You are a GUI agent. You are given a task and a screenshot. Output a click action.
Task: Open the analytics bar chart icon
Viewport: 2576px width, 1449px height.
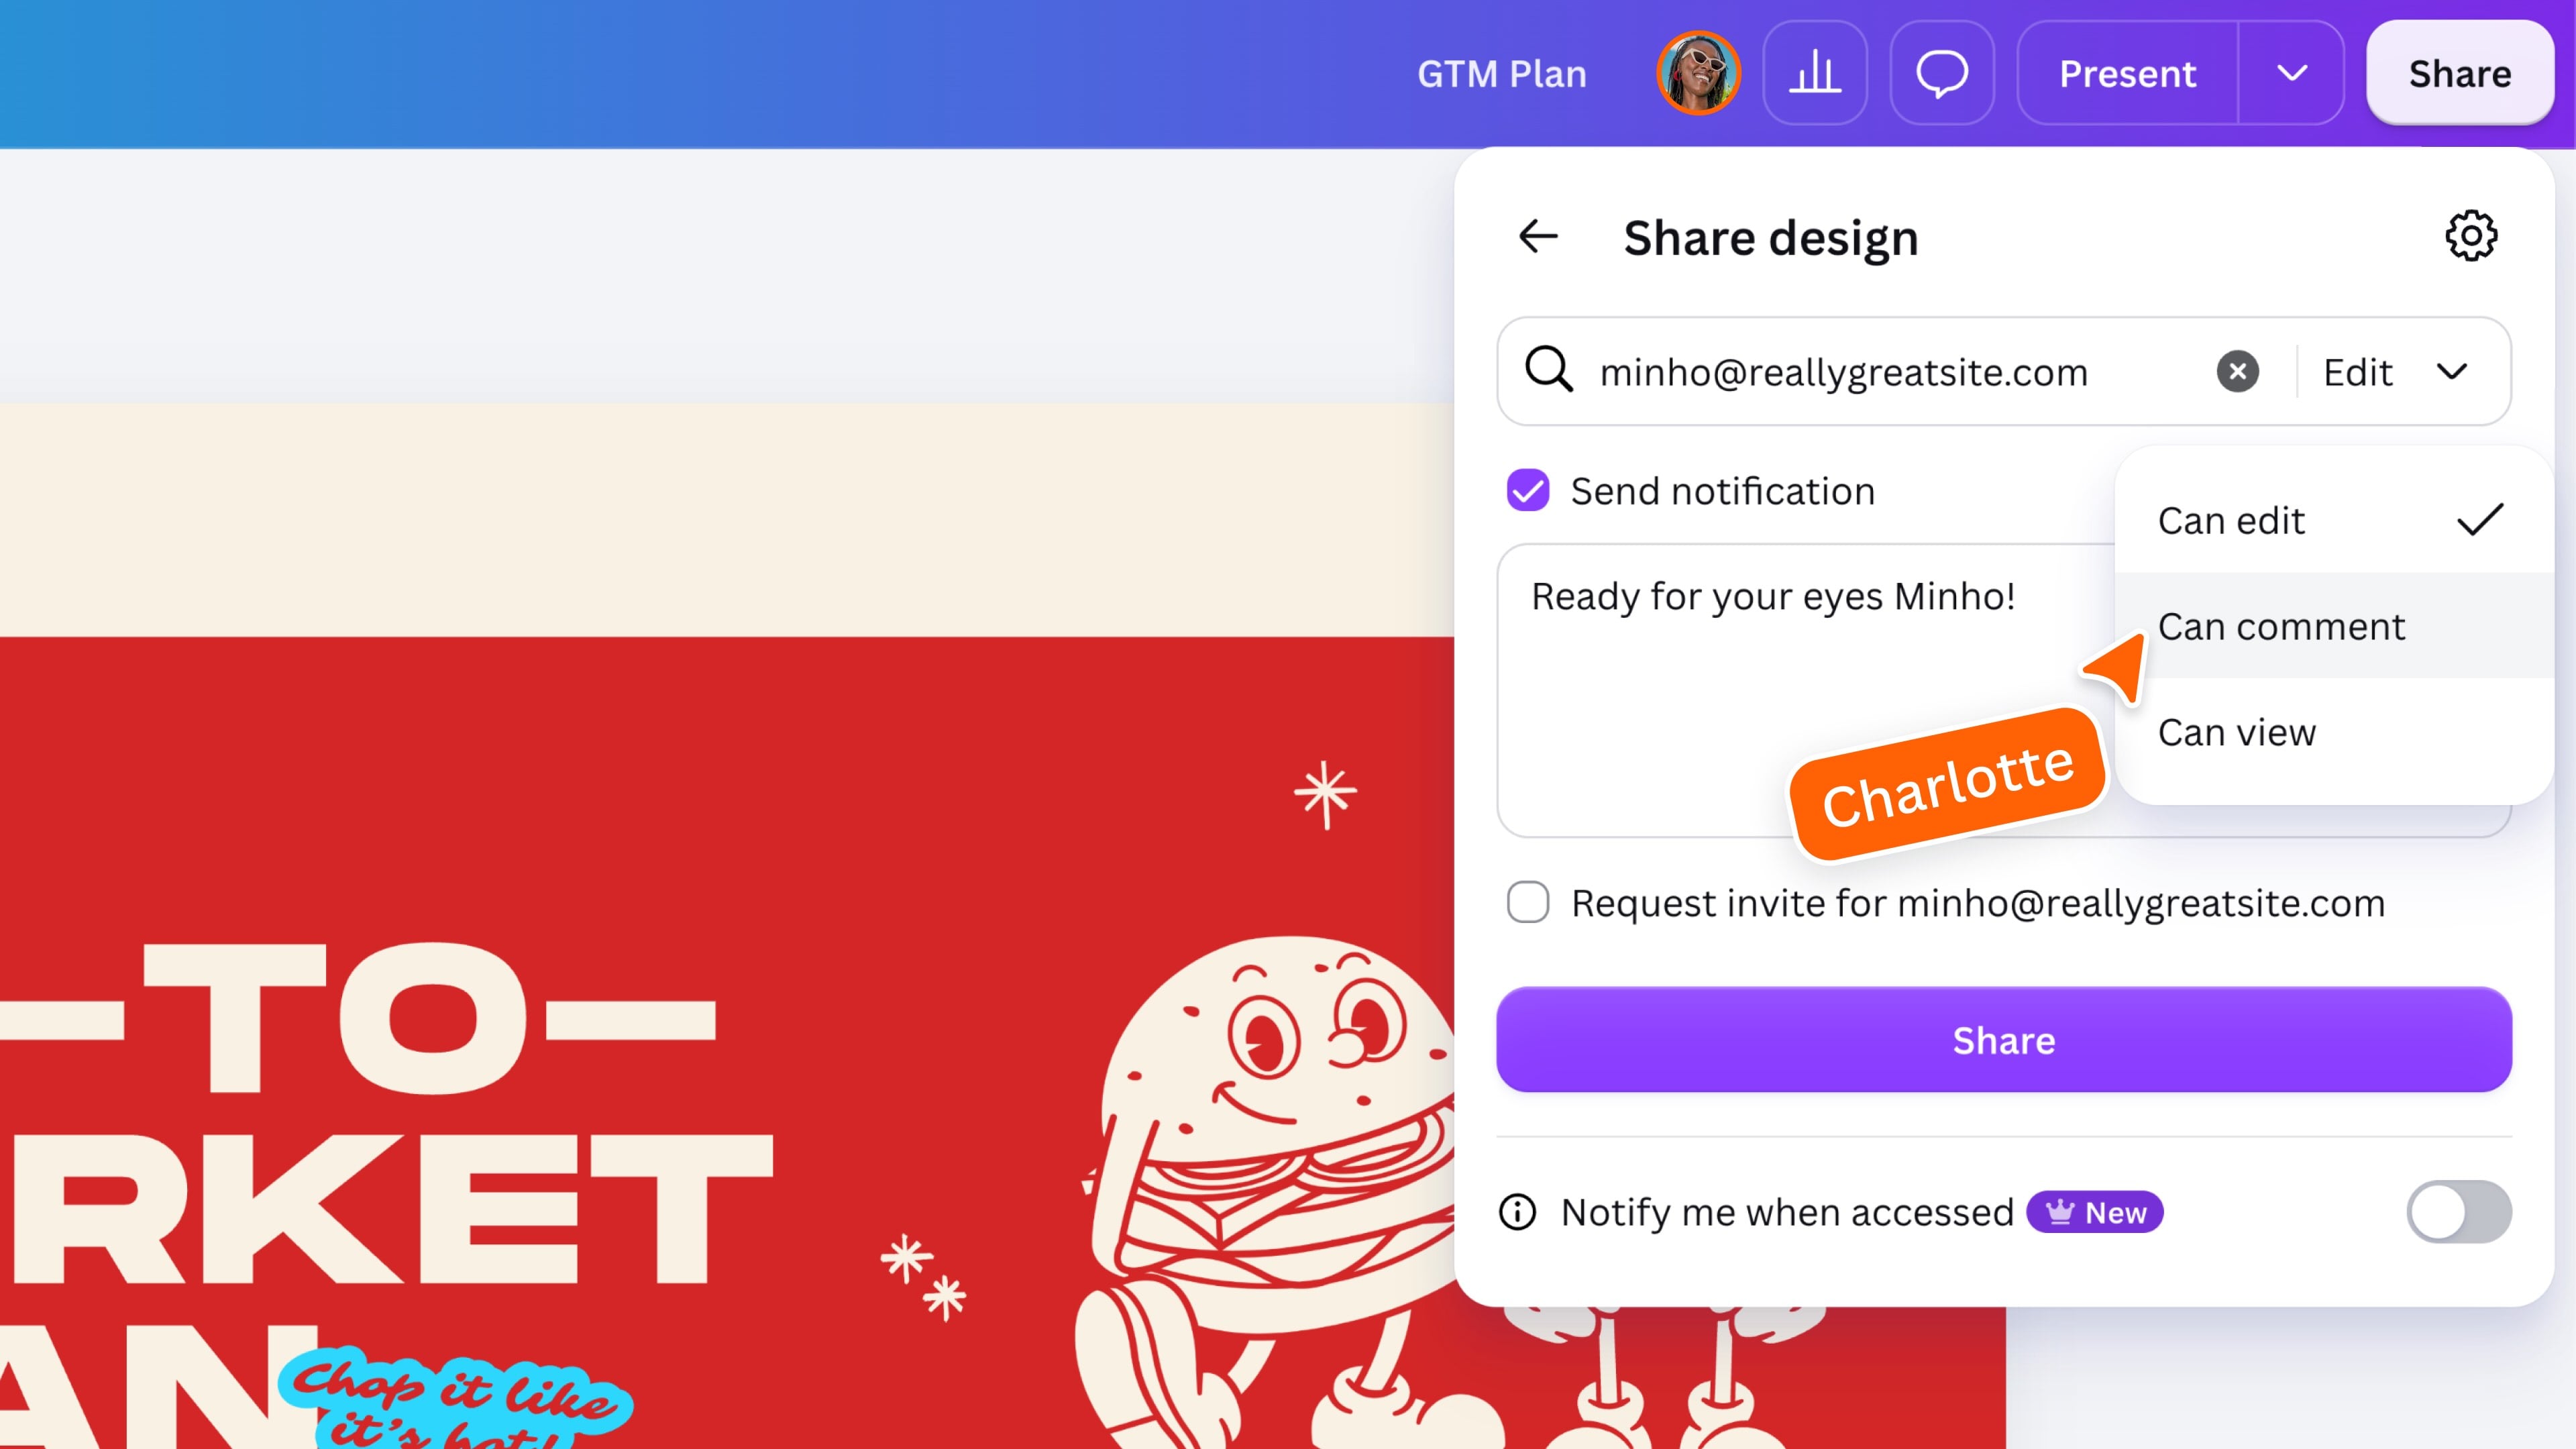click(1815, 73)
